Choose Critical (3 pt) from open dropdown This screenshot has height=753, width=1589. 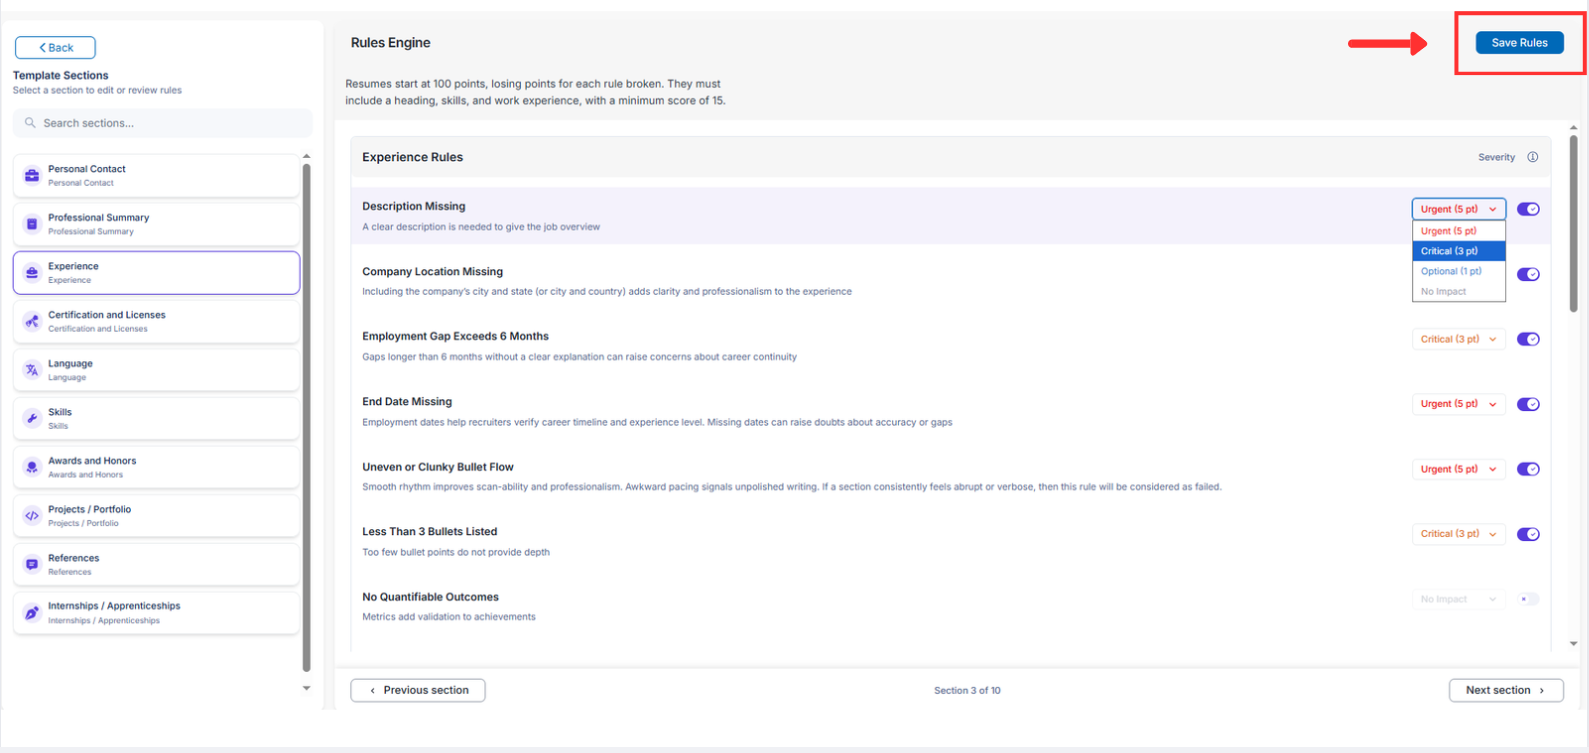[x=1458, y=251]
